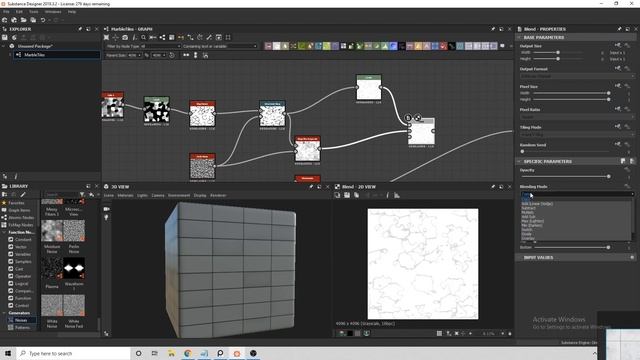Open the Tiling Mode dropdown
The width and height of the screenshot is (640, 360).
point(577,135)
